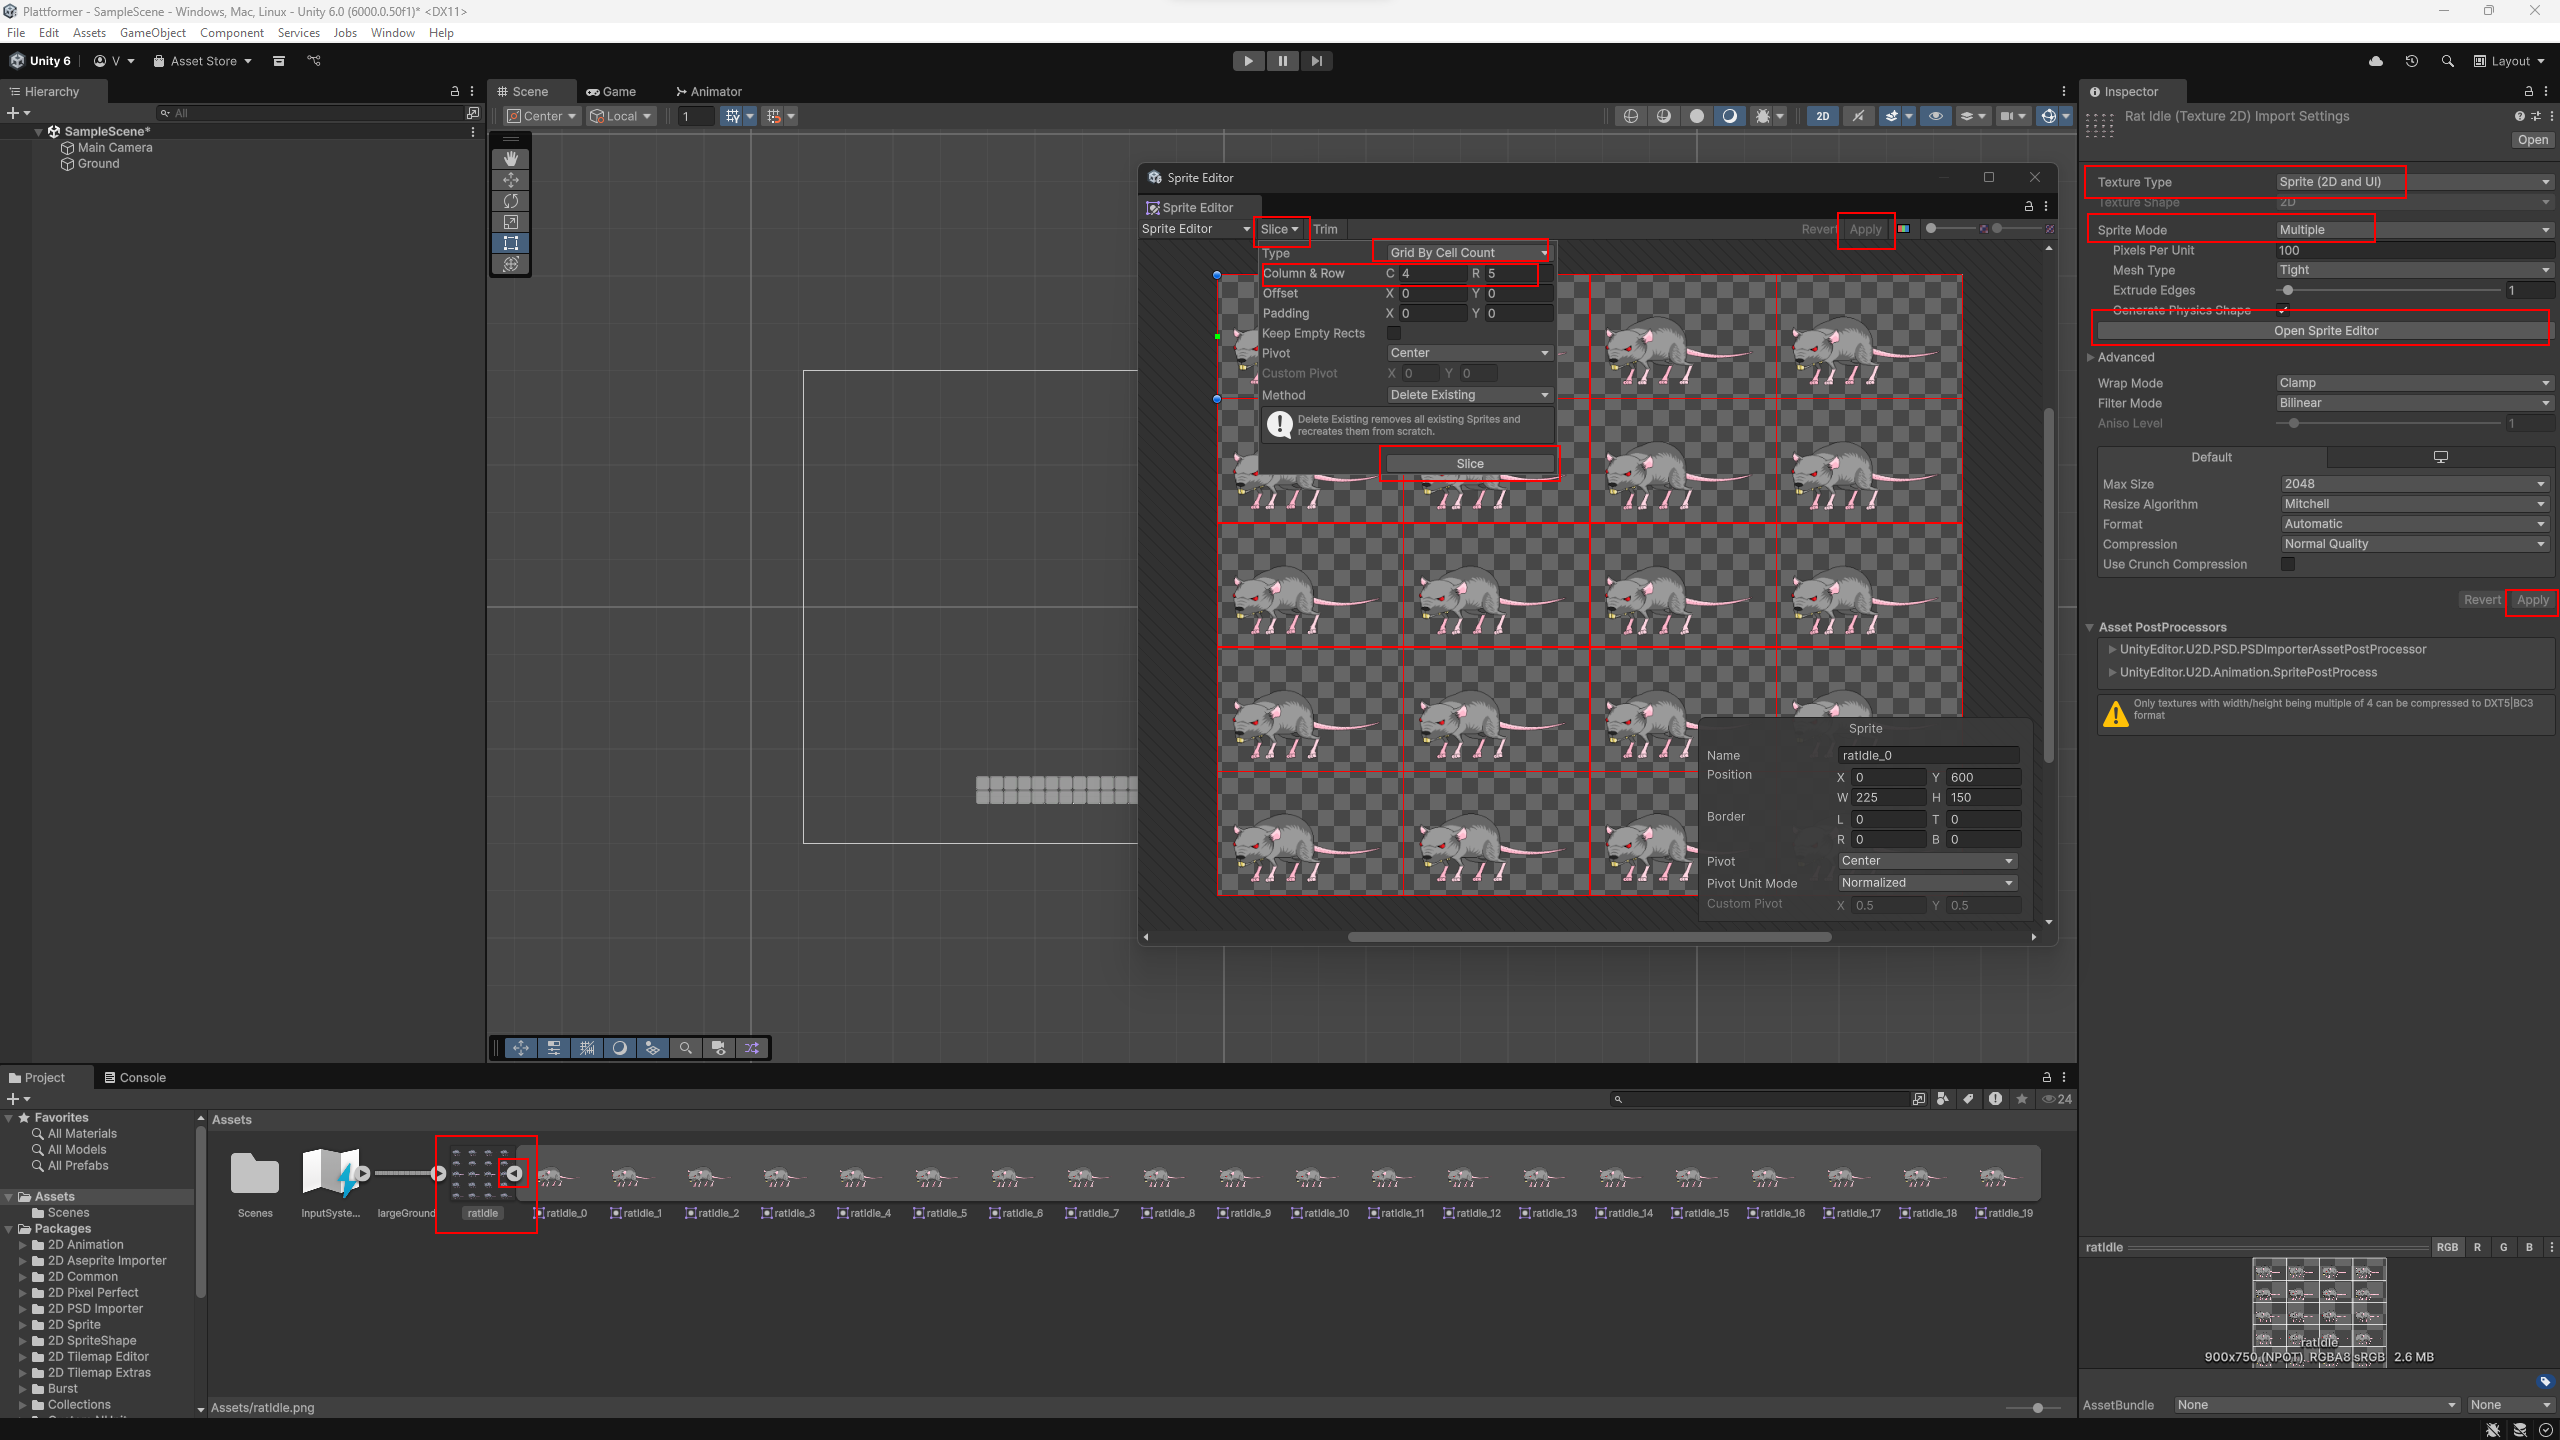Click Trim in Sprite Editor toolbar
Screen dimensions: 2560x1440
(x=1325, y=229)
